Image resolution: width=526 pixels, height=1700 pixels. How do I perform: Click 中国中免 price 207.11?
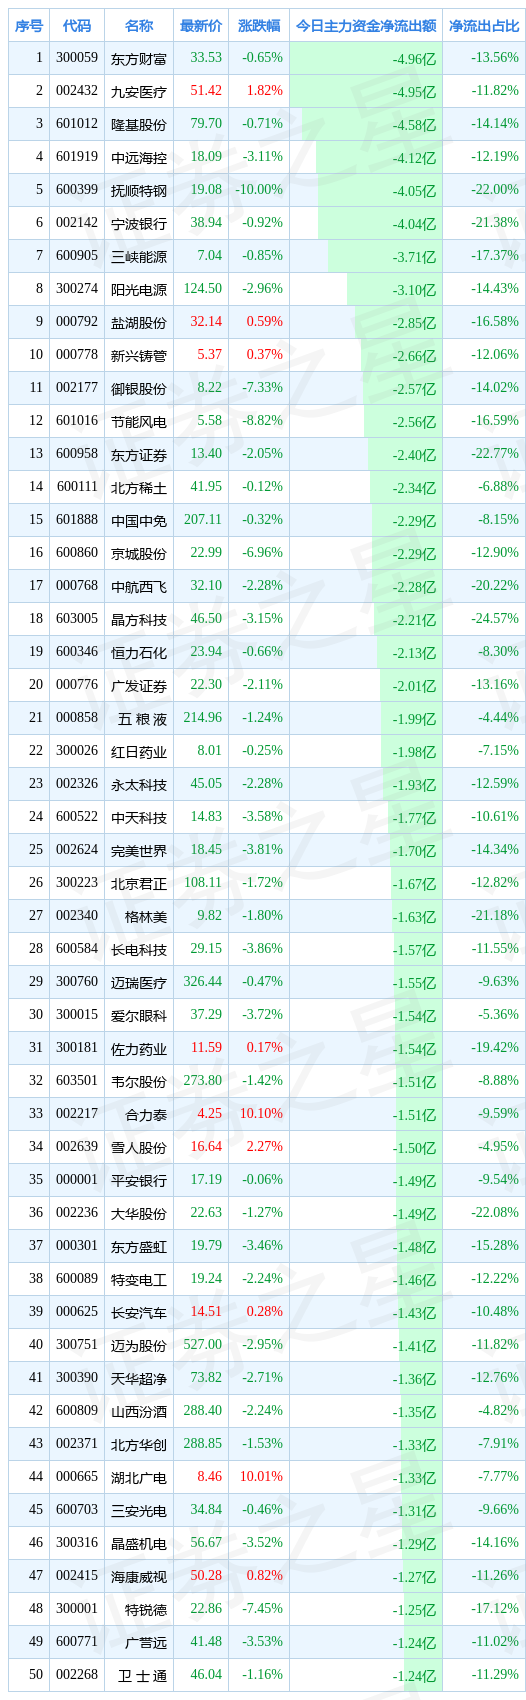pos(203,520)
